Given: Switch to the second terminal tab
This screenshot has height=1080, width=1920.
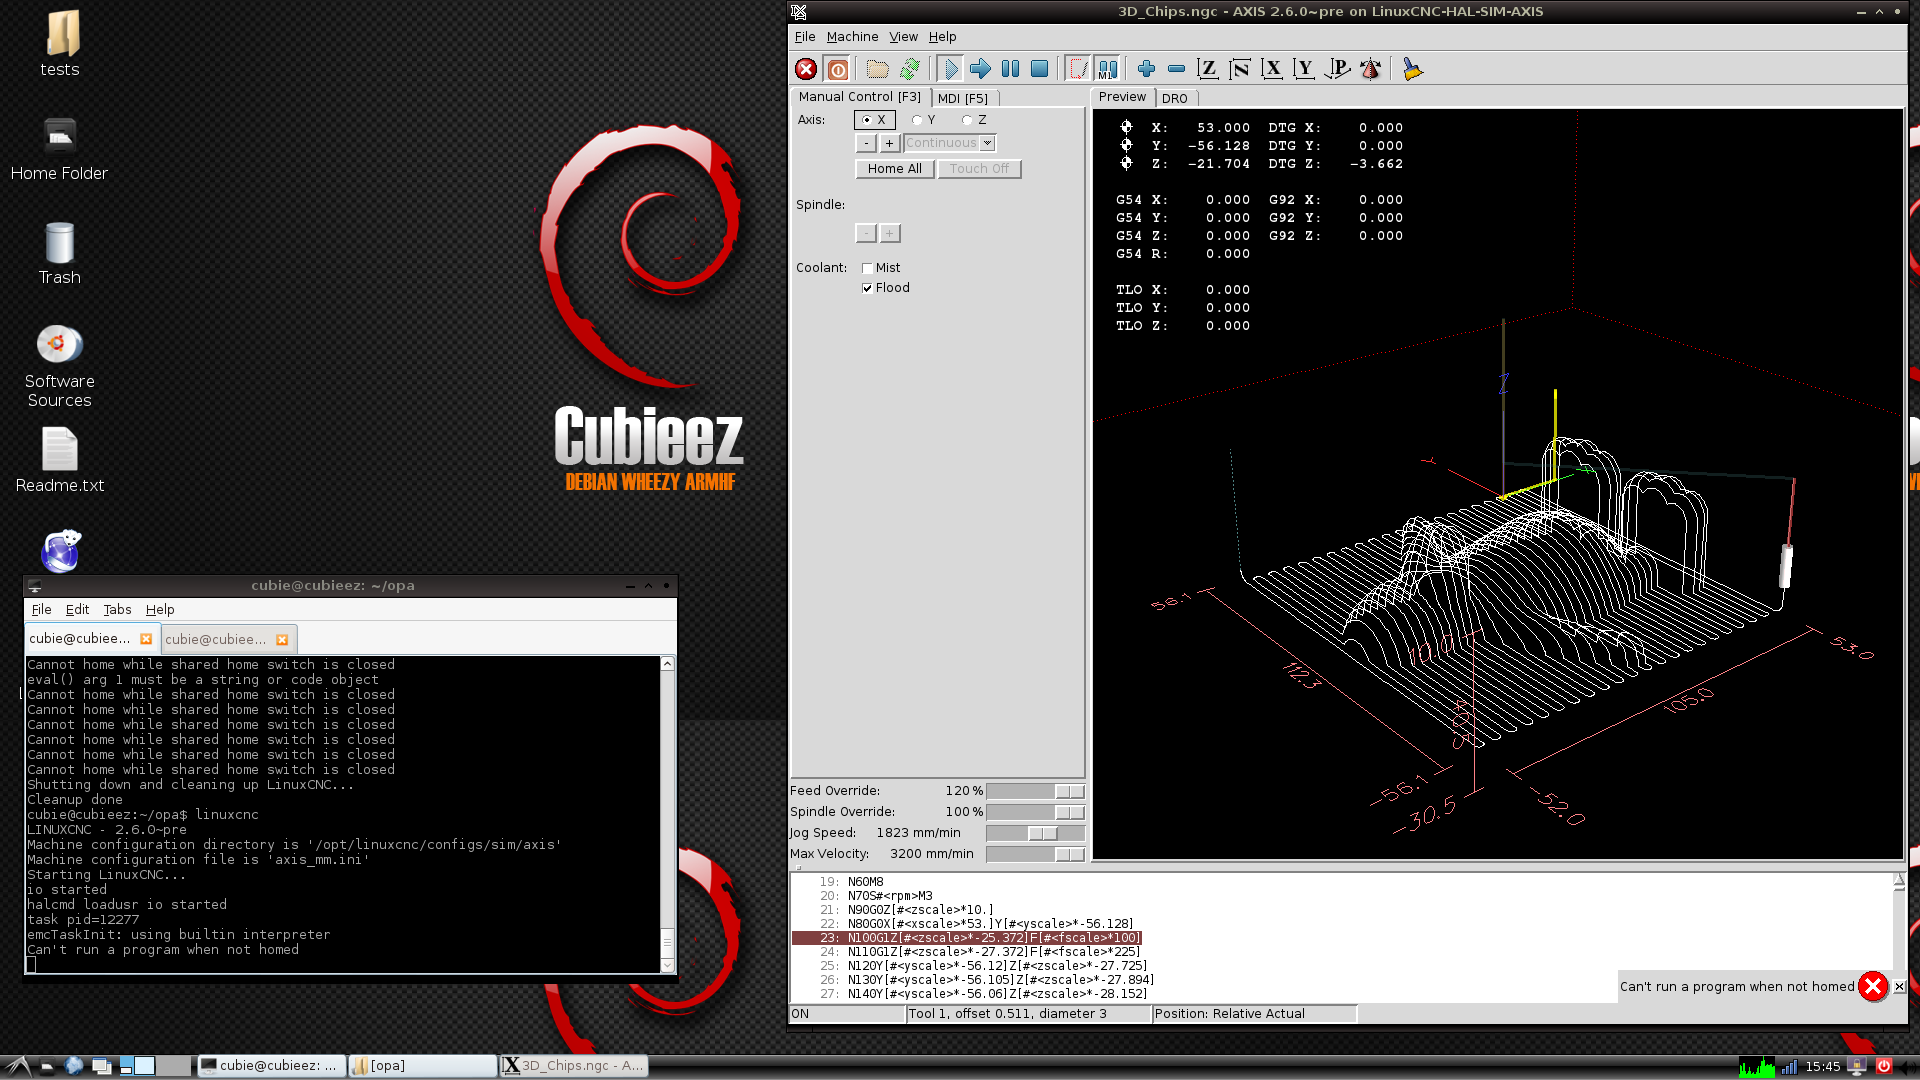Looking at the screenshot, I should [216, 640].
